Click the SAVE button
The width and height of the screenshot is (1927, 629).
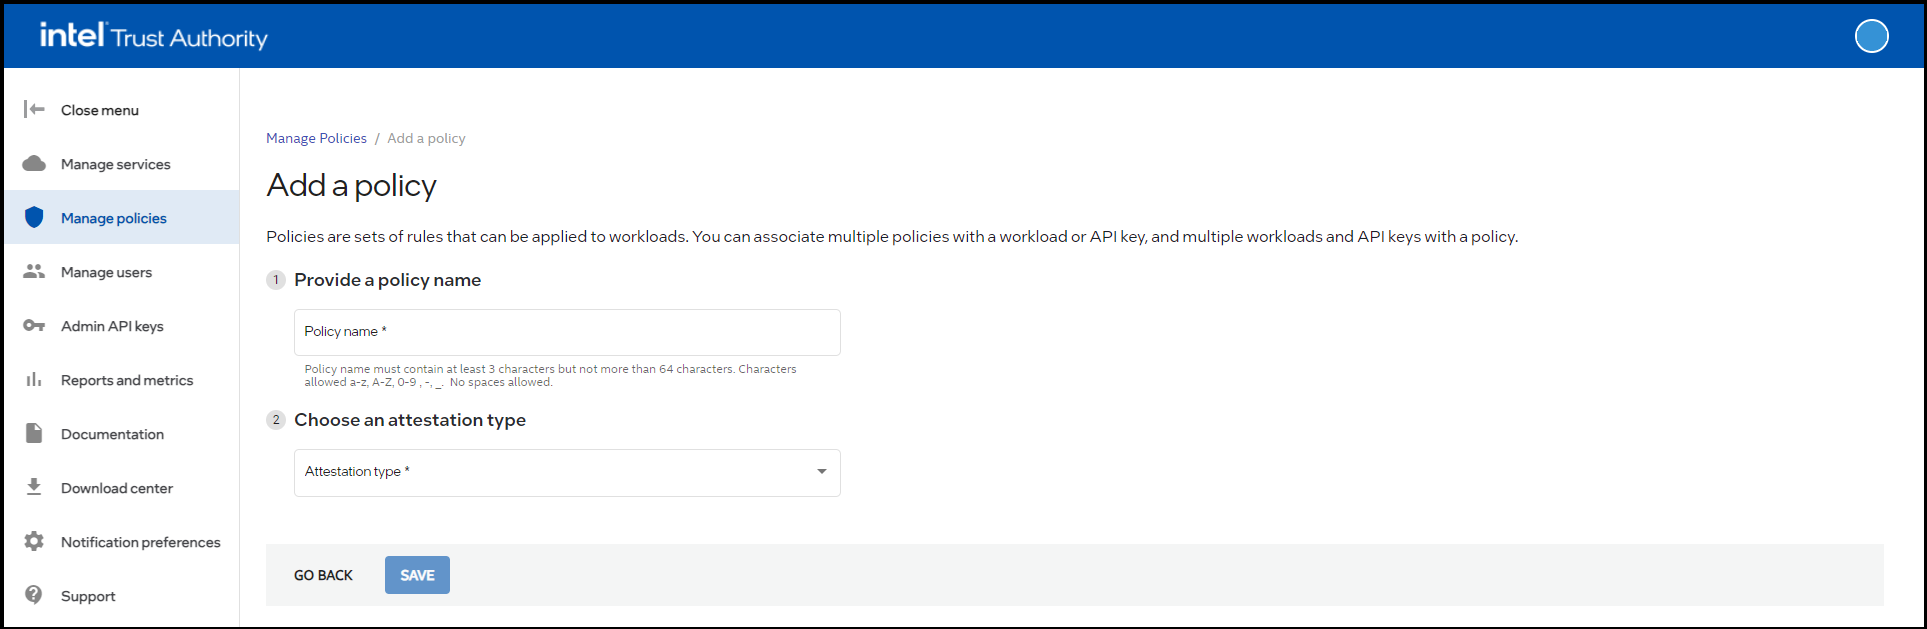coord(417,575)
